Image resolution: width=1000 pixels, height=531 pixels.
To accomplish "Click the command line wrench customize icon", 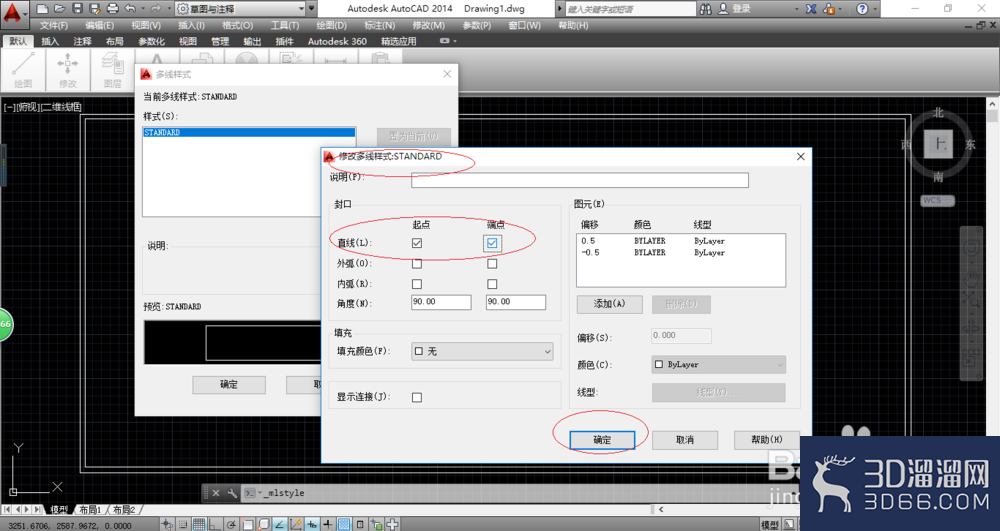I will point(232,493).
